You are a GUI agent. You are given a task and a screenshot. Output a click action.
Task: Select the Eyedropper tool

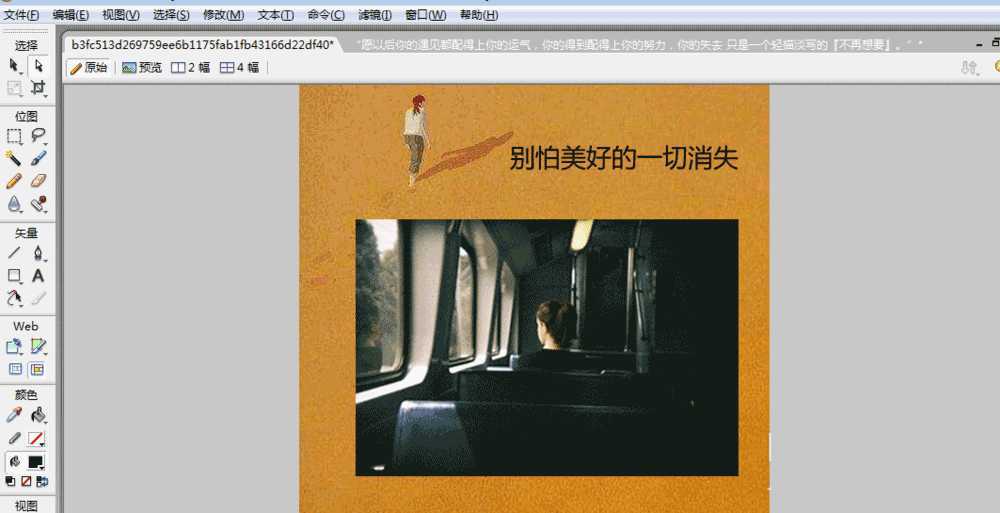click(x=14, y=415)
